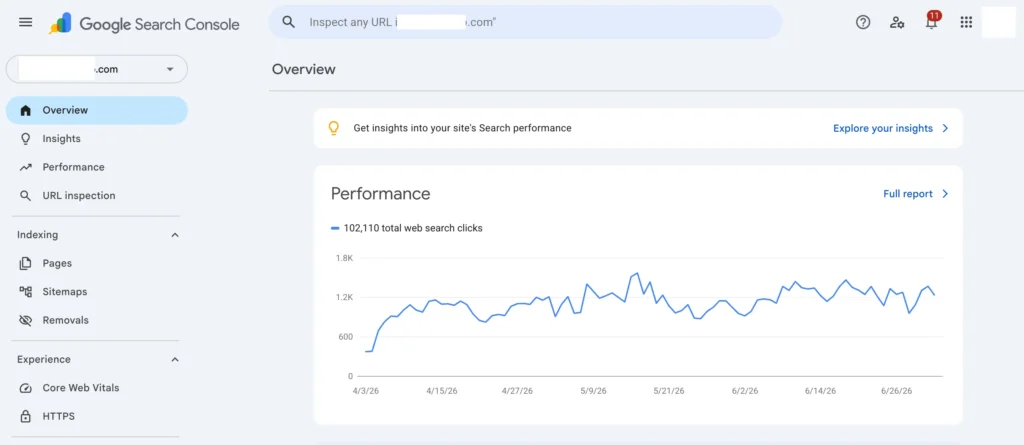Click the Sitemaps icon
This screenshot has height=445, width=1024.
click(x=25, y=291)
